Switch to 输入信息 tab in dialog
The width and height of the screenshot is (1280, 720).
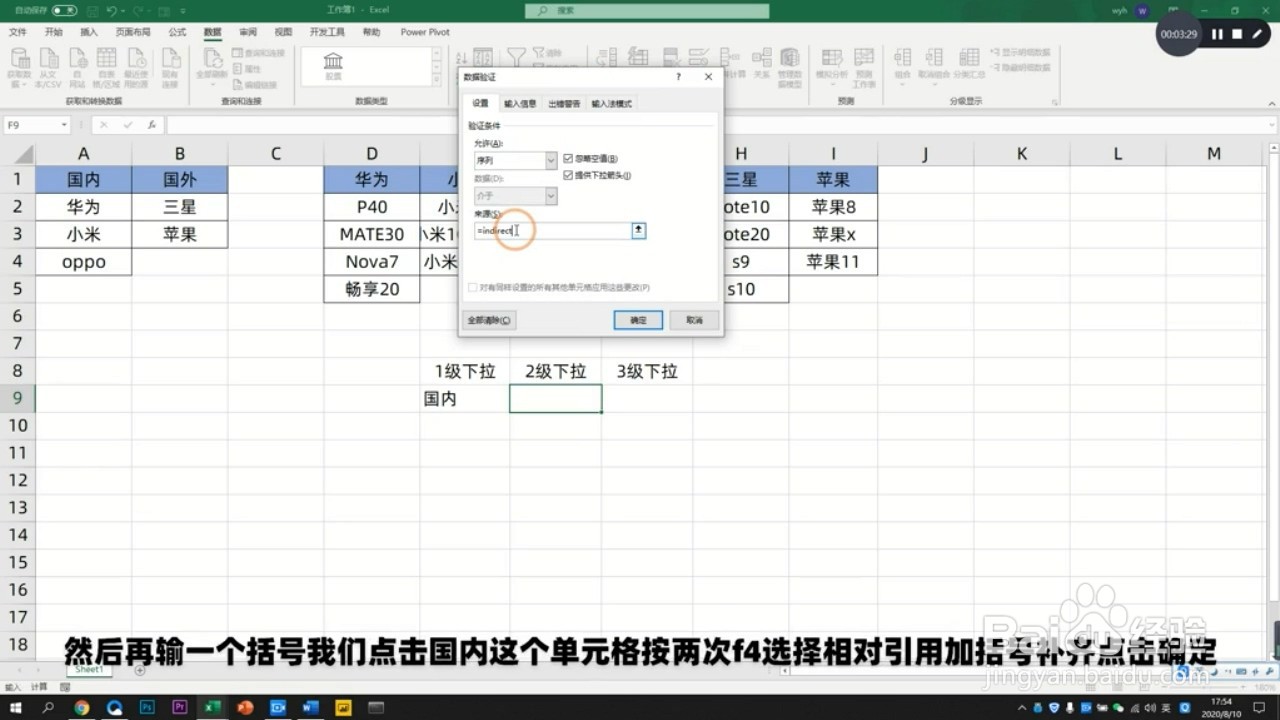(520, 103)
